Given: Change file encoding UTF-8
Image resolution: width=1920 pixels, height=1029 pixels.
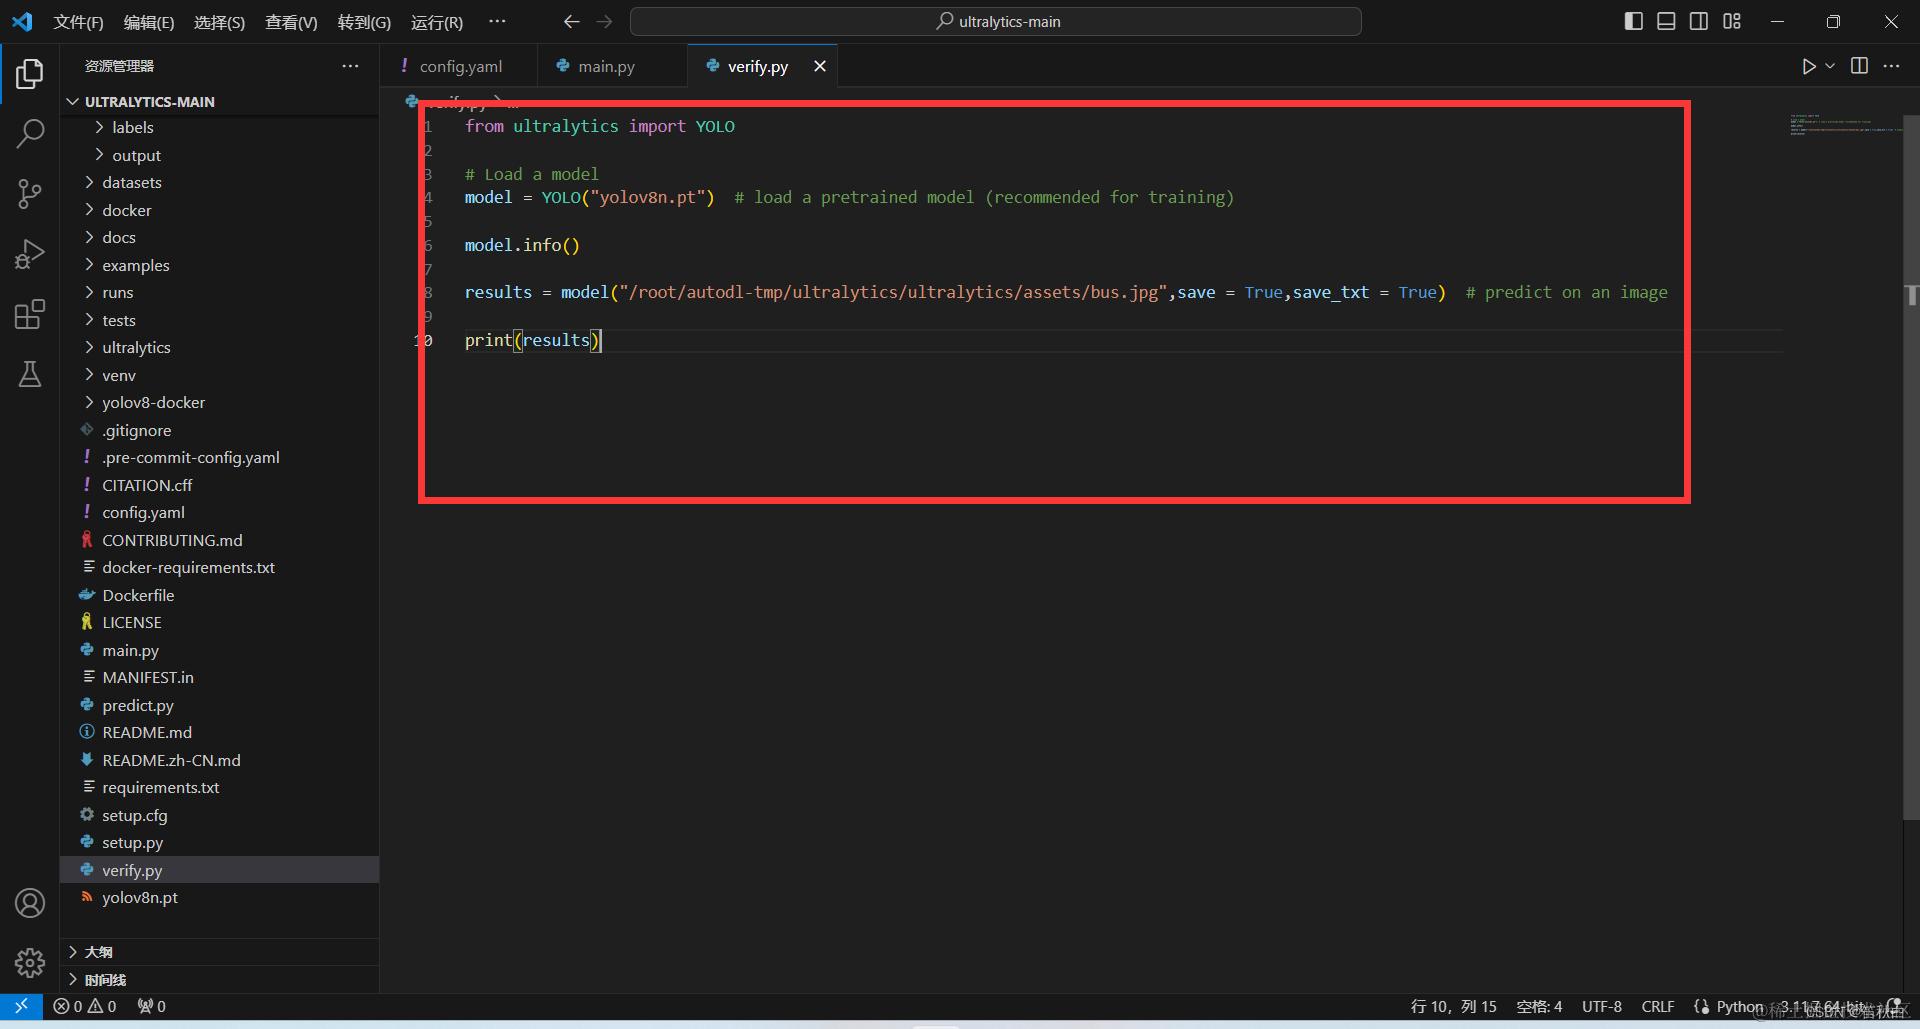Looking at the screenshot, I should click(x=1602, y=1007).
